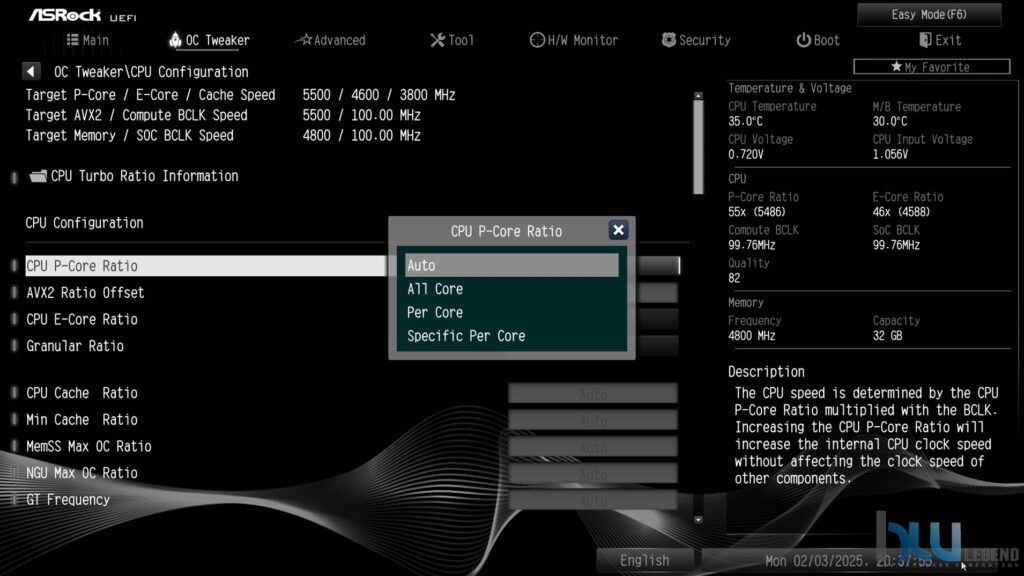Click the Advanced tab star icon

coord(304,40)
